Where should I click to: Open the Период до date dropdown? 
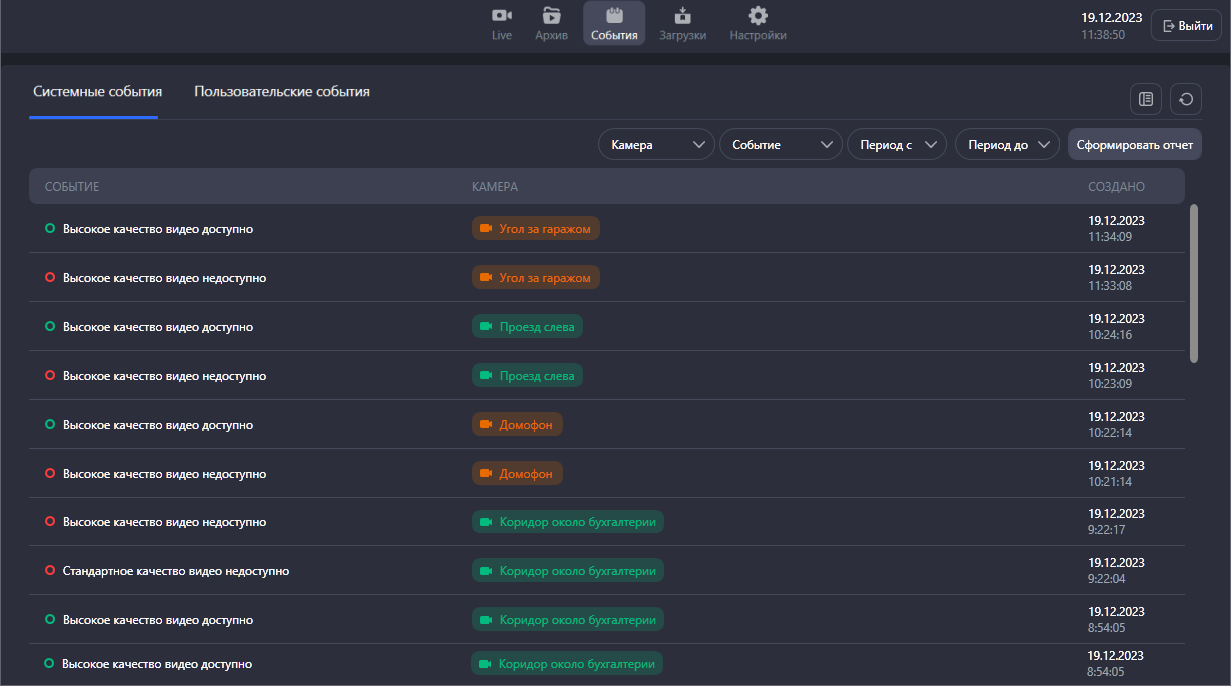click(1007, 145)
